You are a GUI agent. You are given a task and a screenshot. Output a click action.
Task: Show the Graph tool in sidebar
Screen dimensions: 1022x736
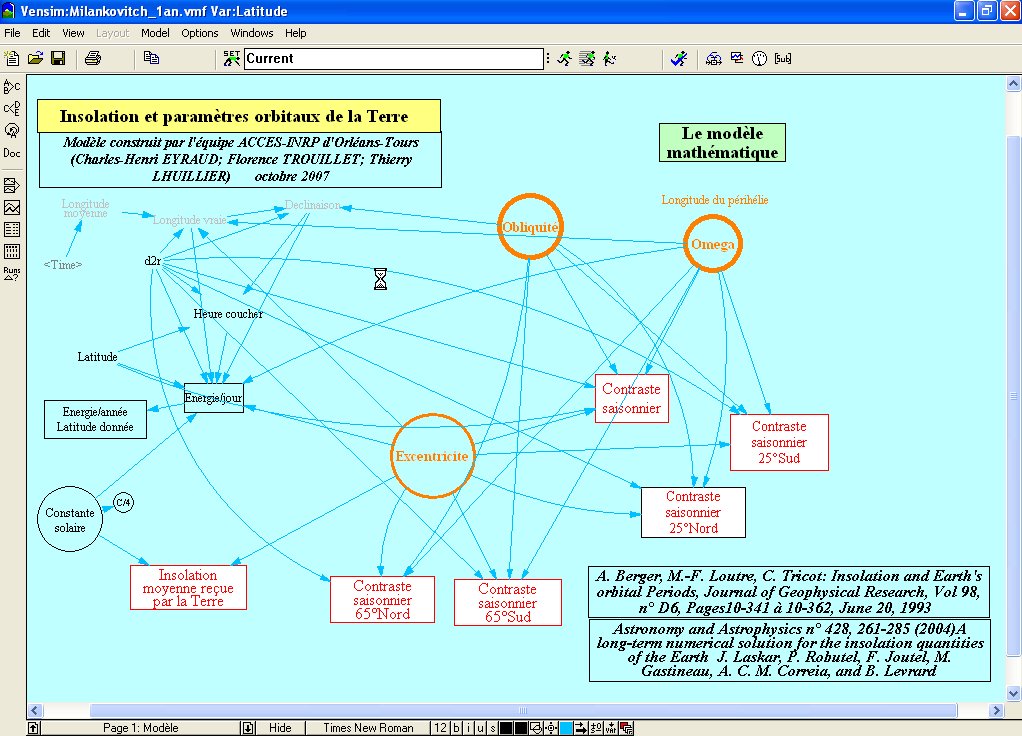pyautogui.click(x=12, y=207)
